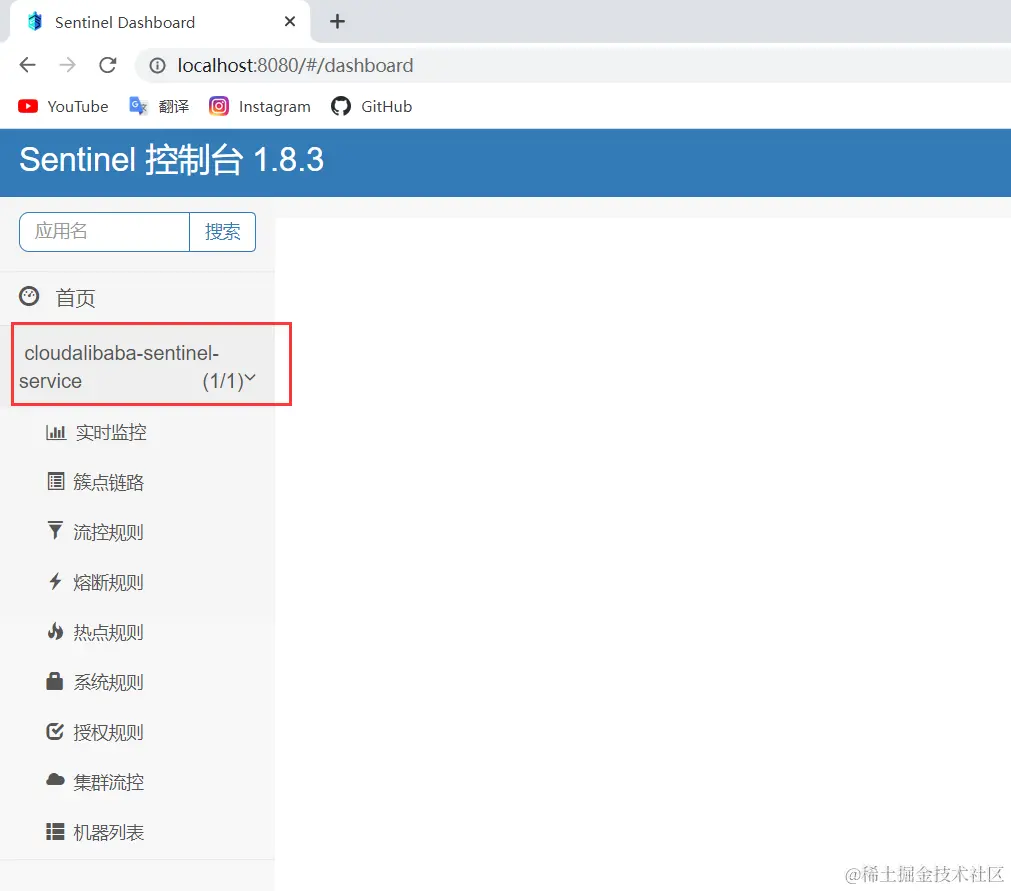Click the flame icon for 热点规则
The width and height of the screenshot is (1011, 891).
click(x=55, y=631)
